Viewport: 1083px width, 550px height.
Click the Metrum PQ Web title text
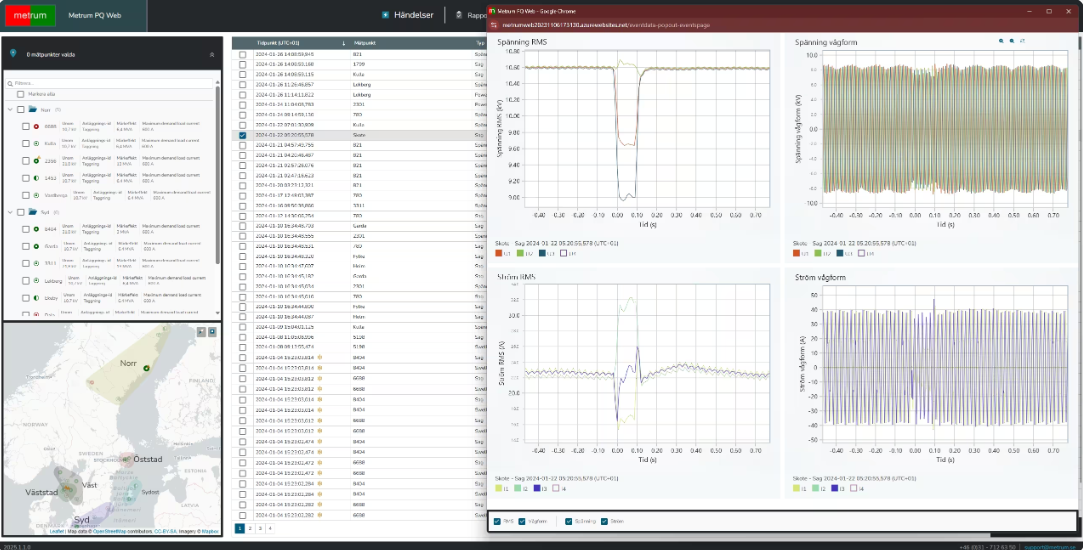[x=95, y=15]
